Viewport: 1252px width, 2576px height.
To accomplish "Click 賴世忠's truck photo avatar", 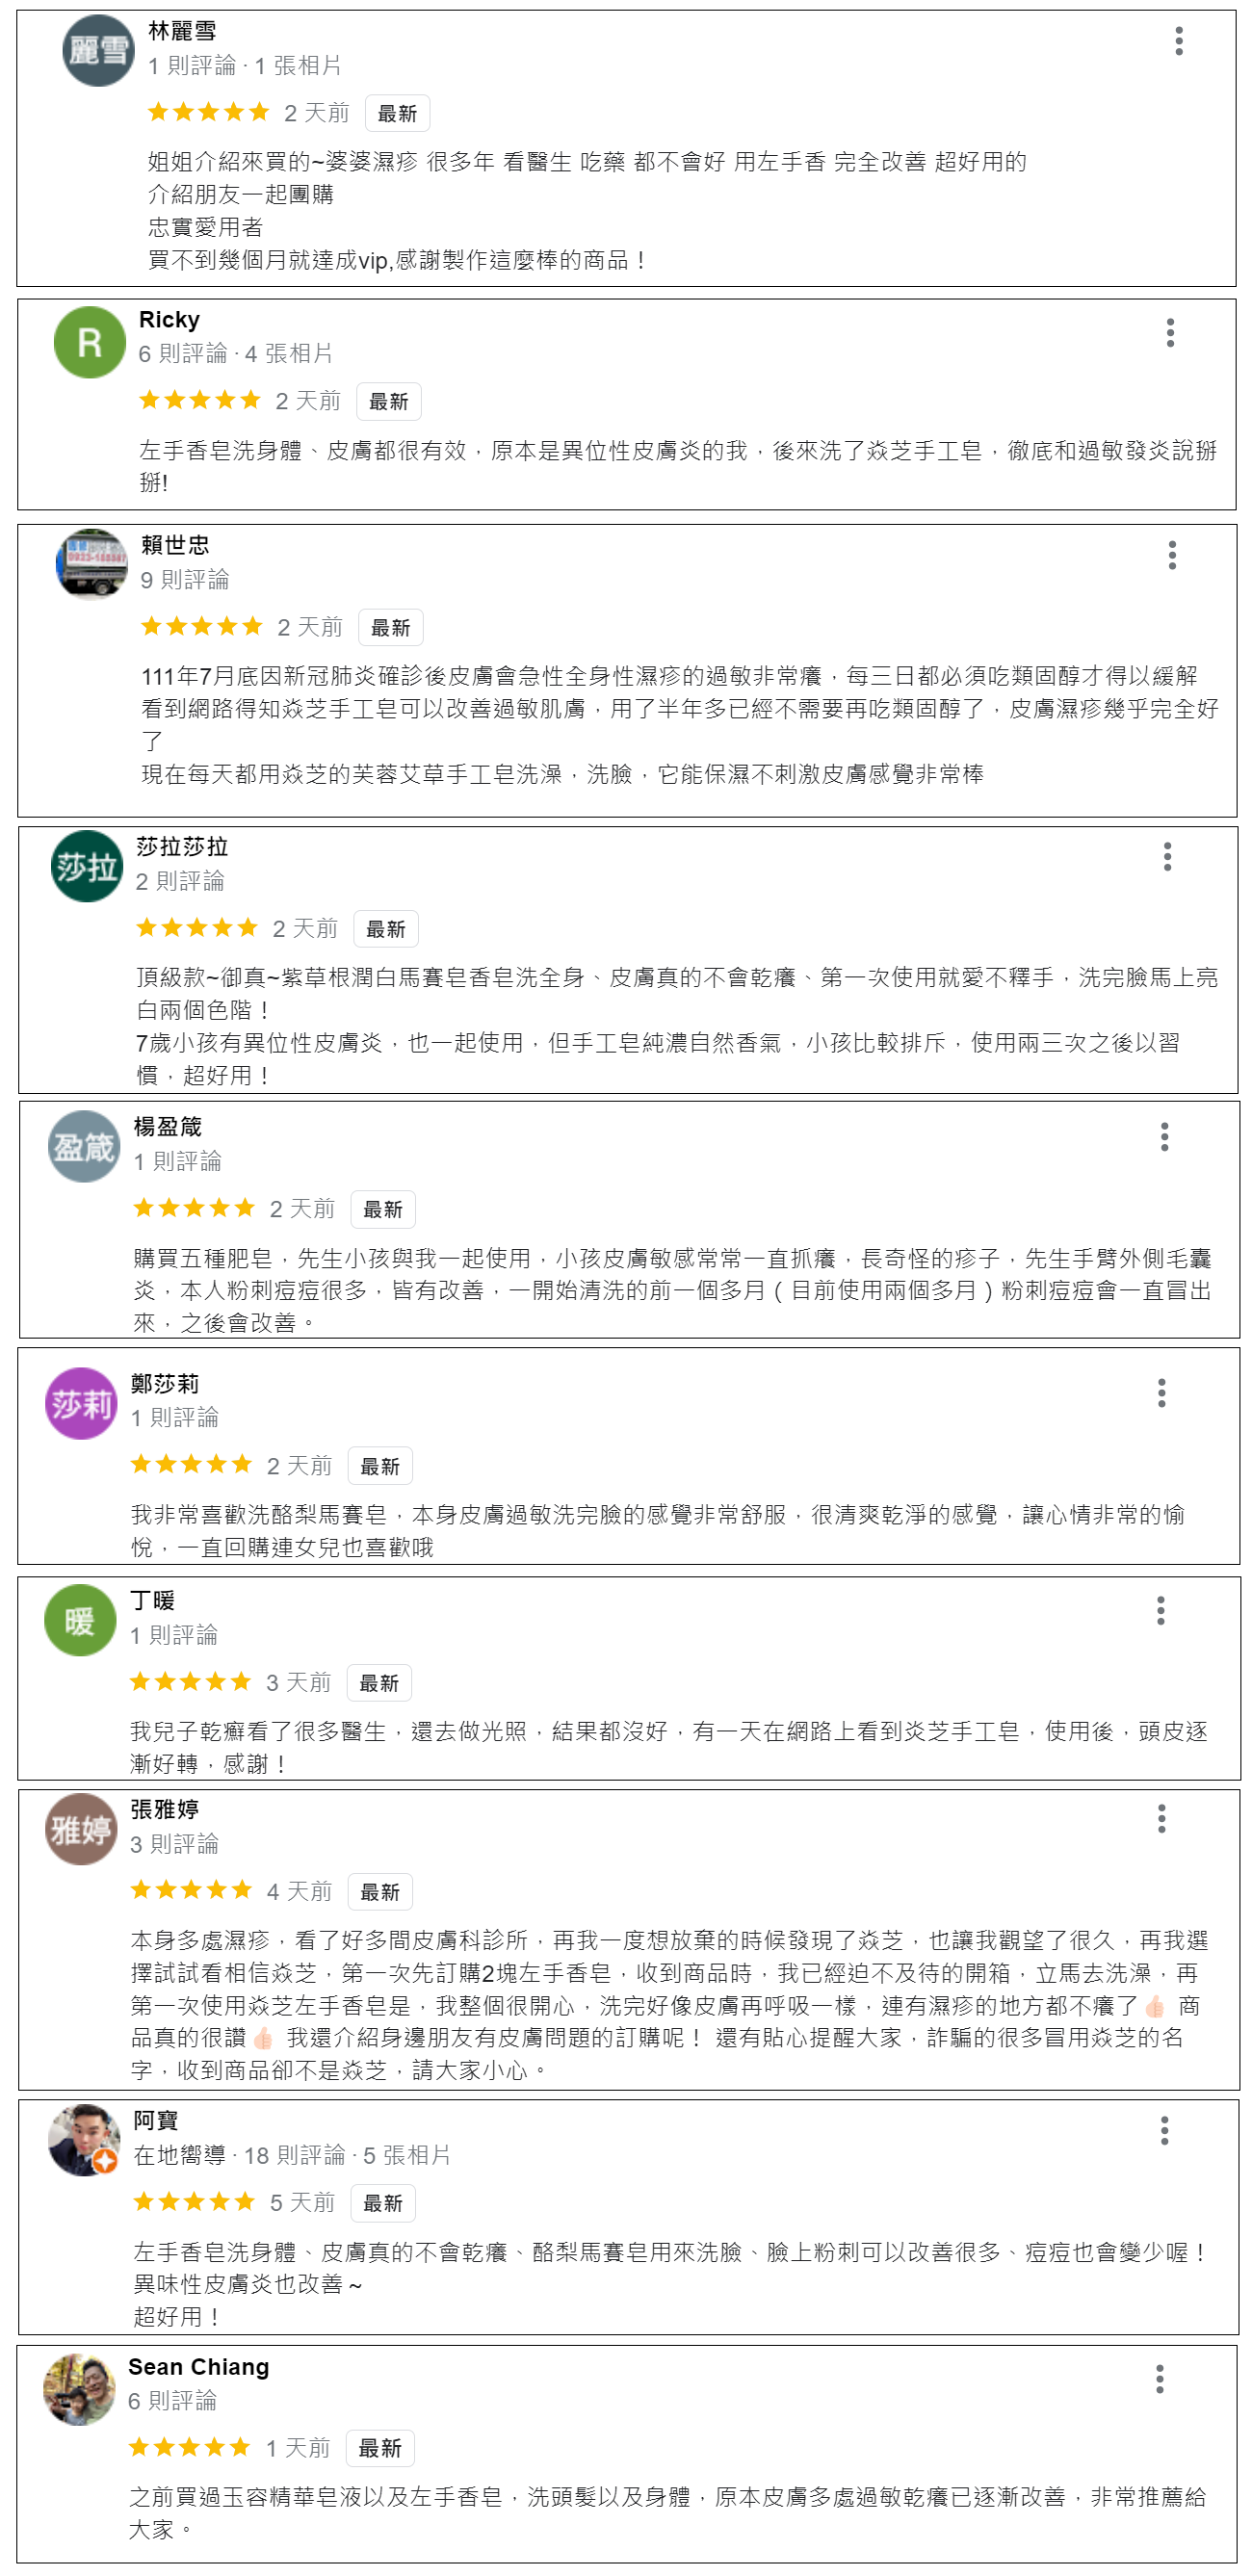I will [x=91, y=564].
